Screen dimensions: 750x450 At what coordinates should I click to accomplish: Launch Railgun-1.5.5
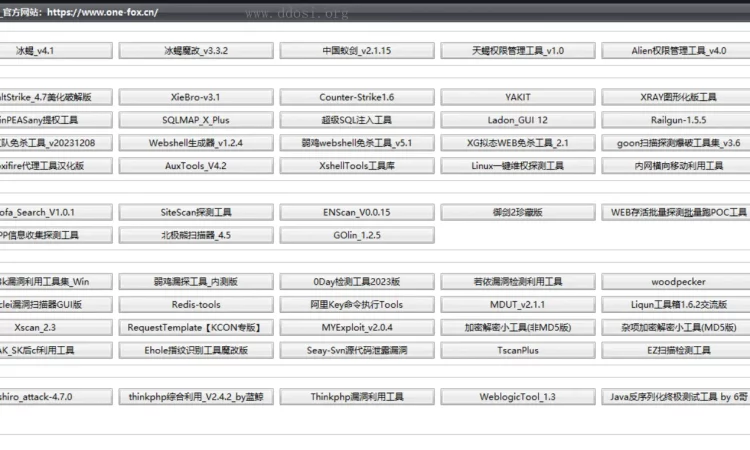(x=676, y=120)
